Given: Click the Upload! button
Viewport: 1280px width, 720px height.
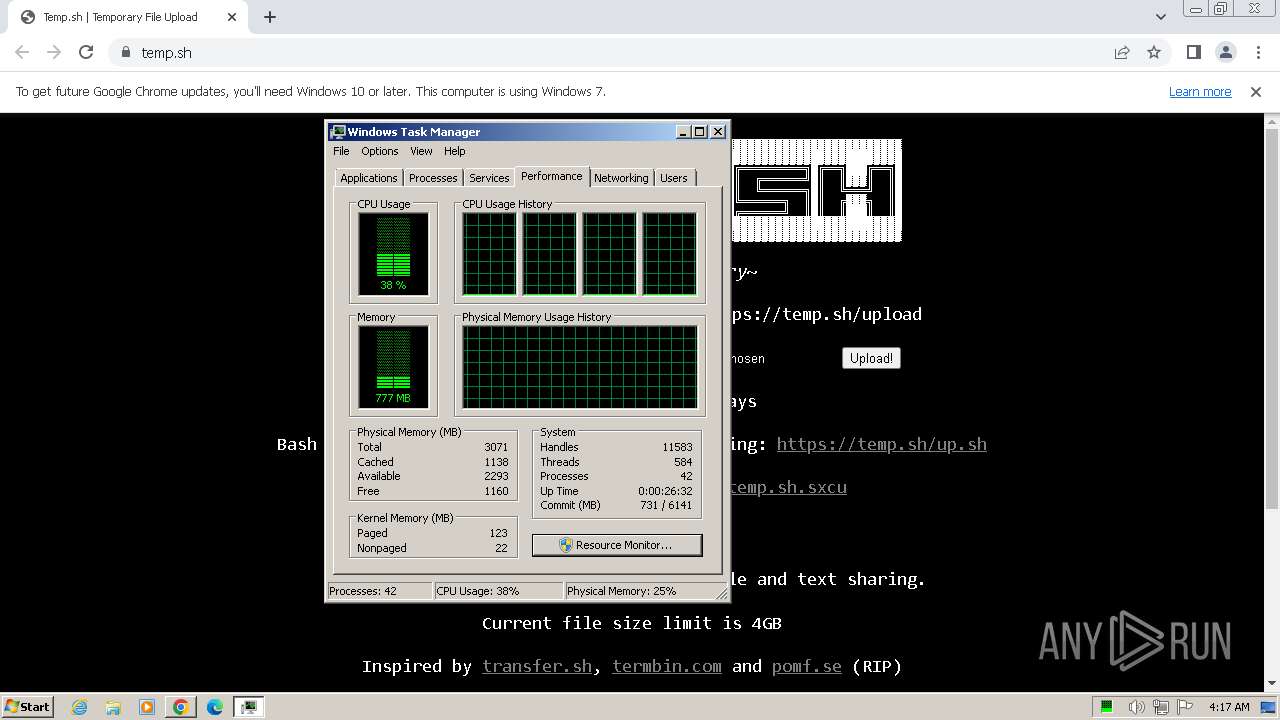Looking at the screenshot, I should coord(871,358).
